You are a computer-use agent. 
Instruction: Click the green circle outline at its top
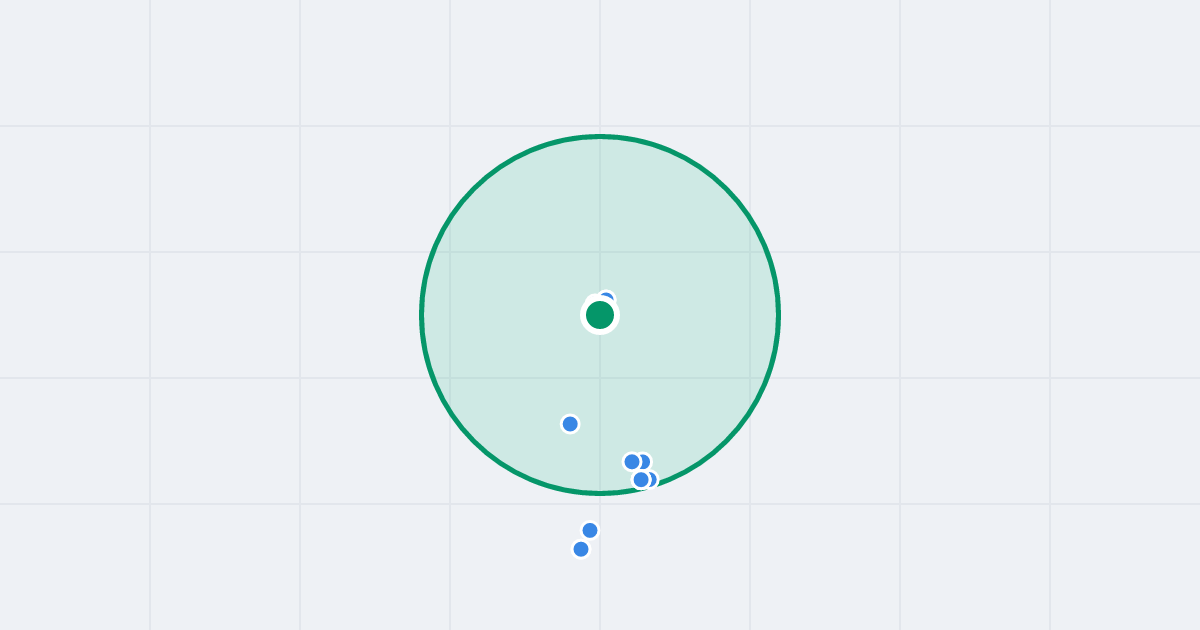click(600, 136)
